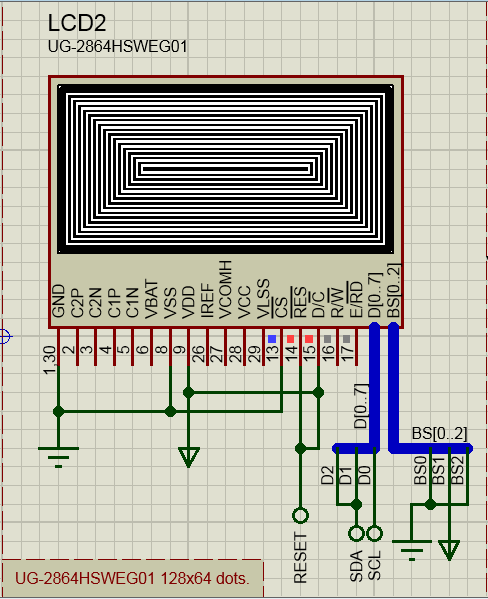488x599 pixels.
Task: Select the SDA terminal circle
Action: point(356,533)
